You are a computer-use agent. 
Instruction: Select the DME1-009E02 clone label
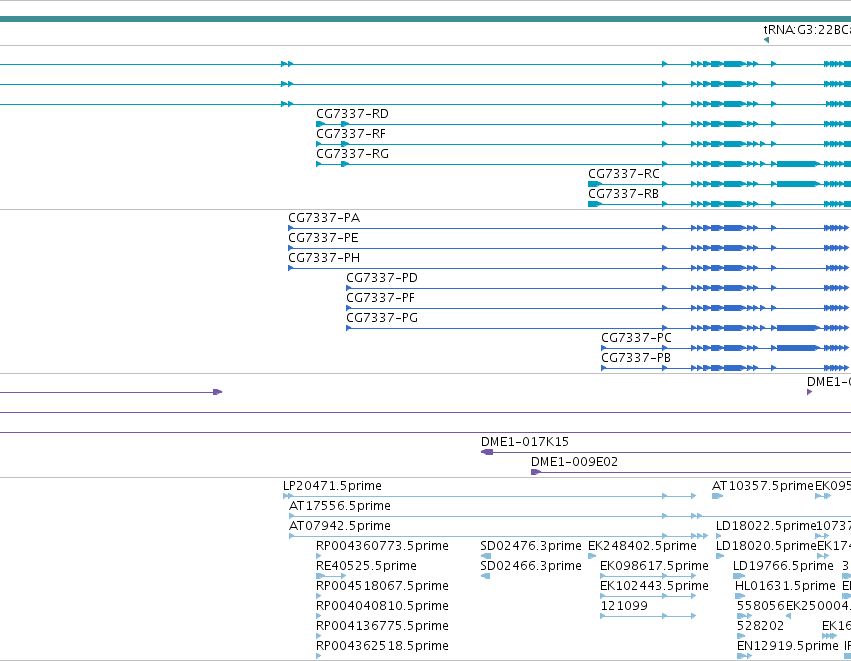pos(574,462)
